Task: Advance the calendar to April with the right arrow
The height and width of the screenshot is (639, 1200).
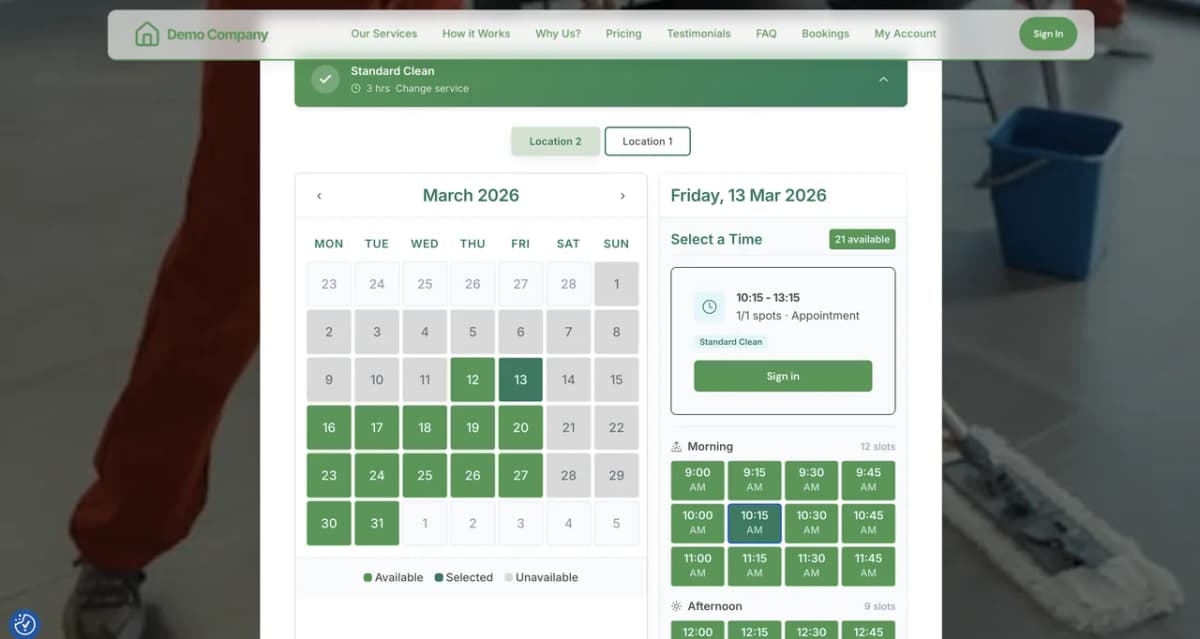Action: [x=622, y=196]
